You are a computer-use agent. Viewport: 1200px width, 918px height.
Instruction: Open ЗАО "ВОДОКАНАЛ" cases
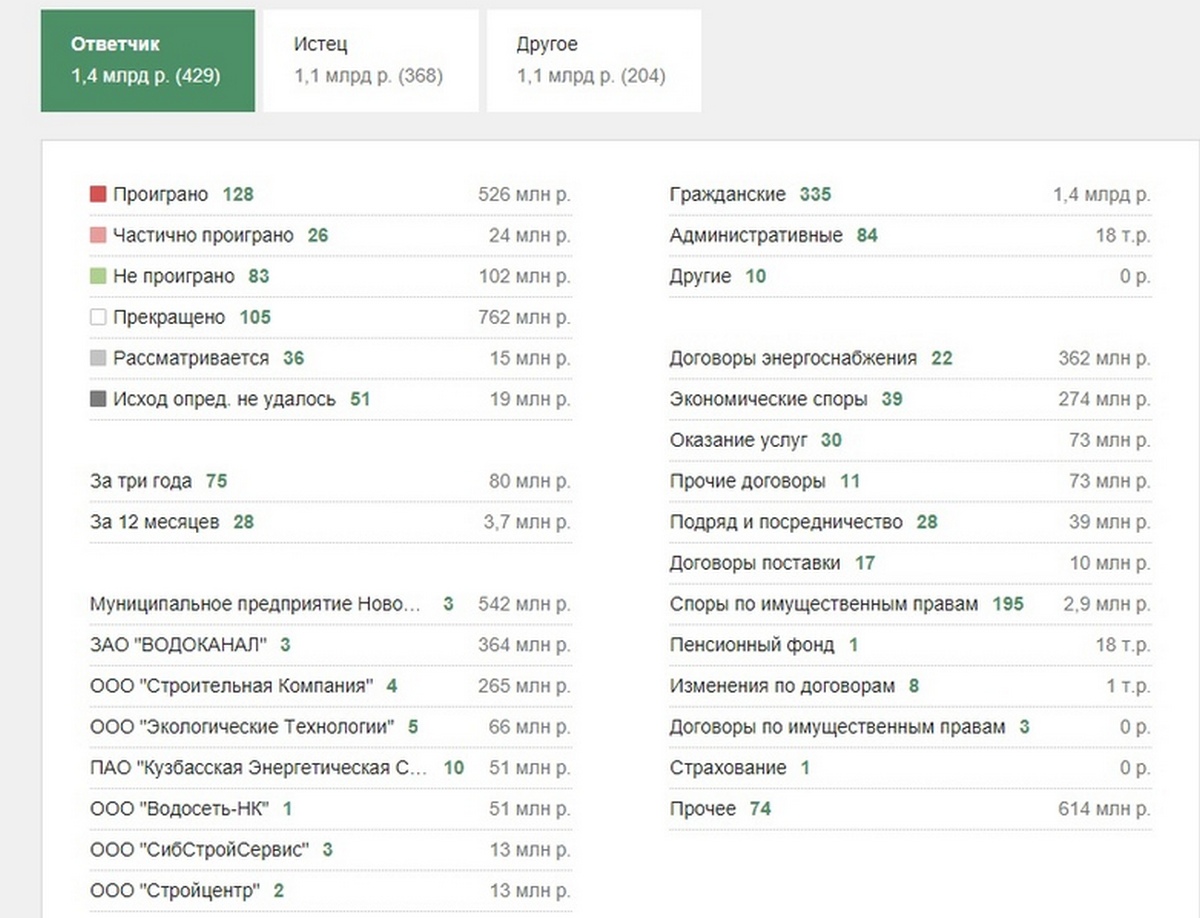coord(178,645)
